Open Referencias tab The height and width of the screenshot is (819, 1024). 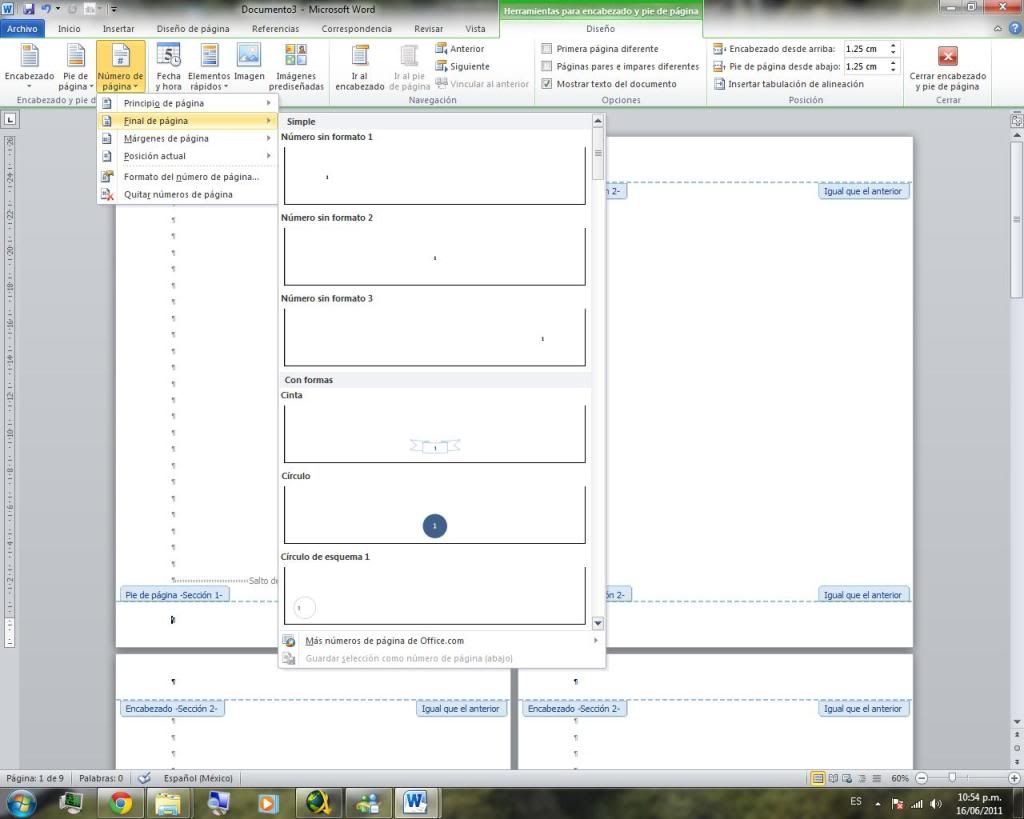pyautogui.click(x=275, y=28)
